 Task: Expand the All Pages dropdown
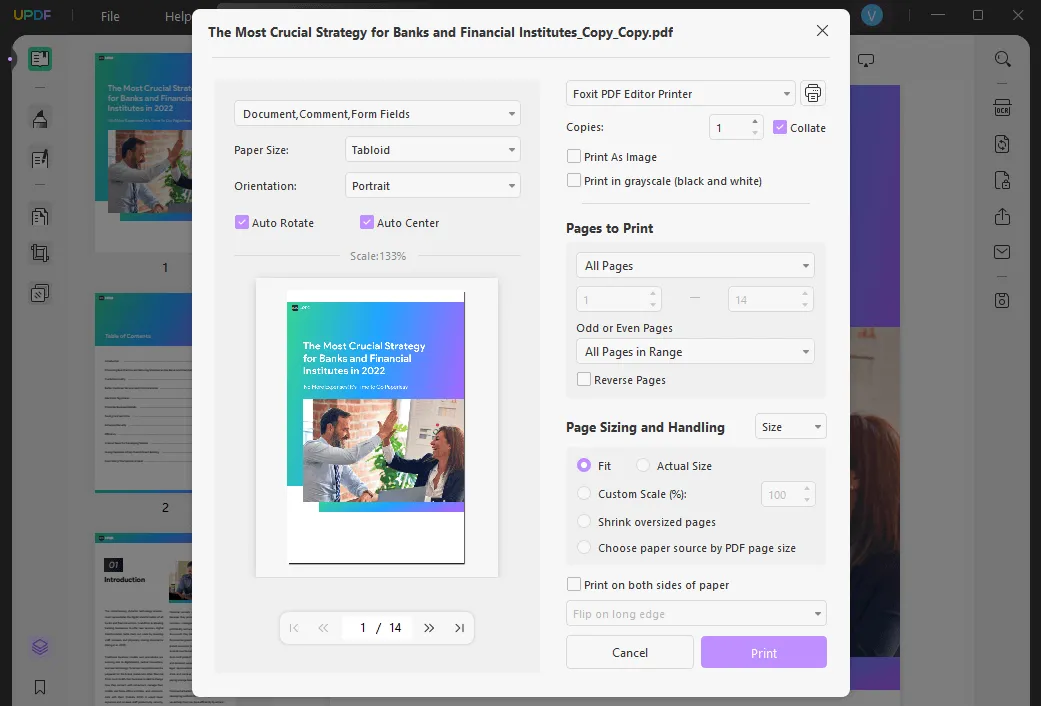coord(694,264)
